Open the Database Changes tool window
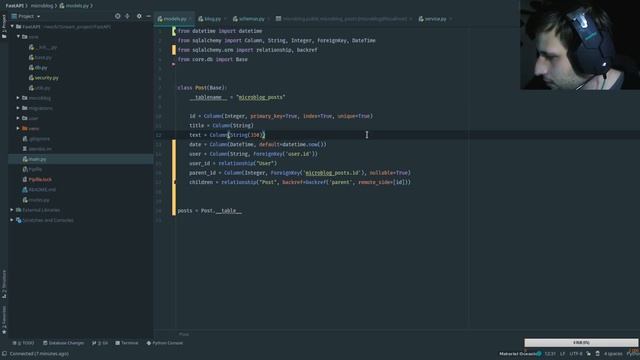 [x=63, y=343]
